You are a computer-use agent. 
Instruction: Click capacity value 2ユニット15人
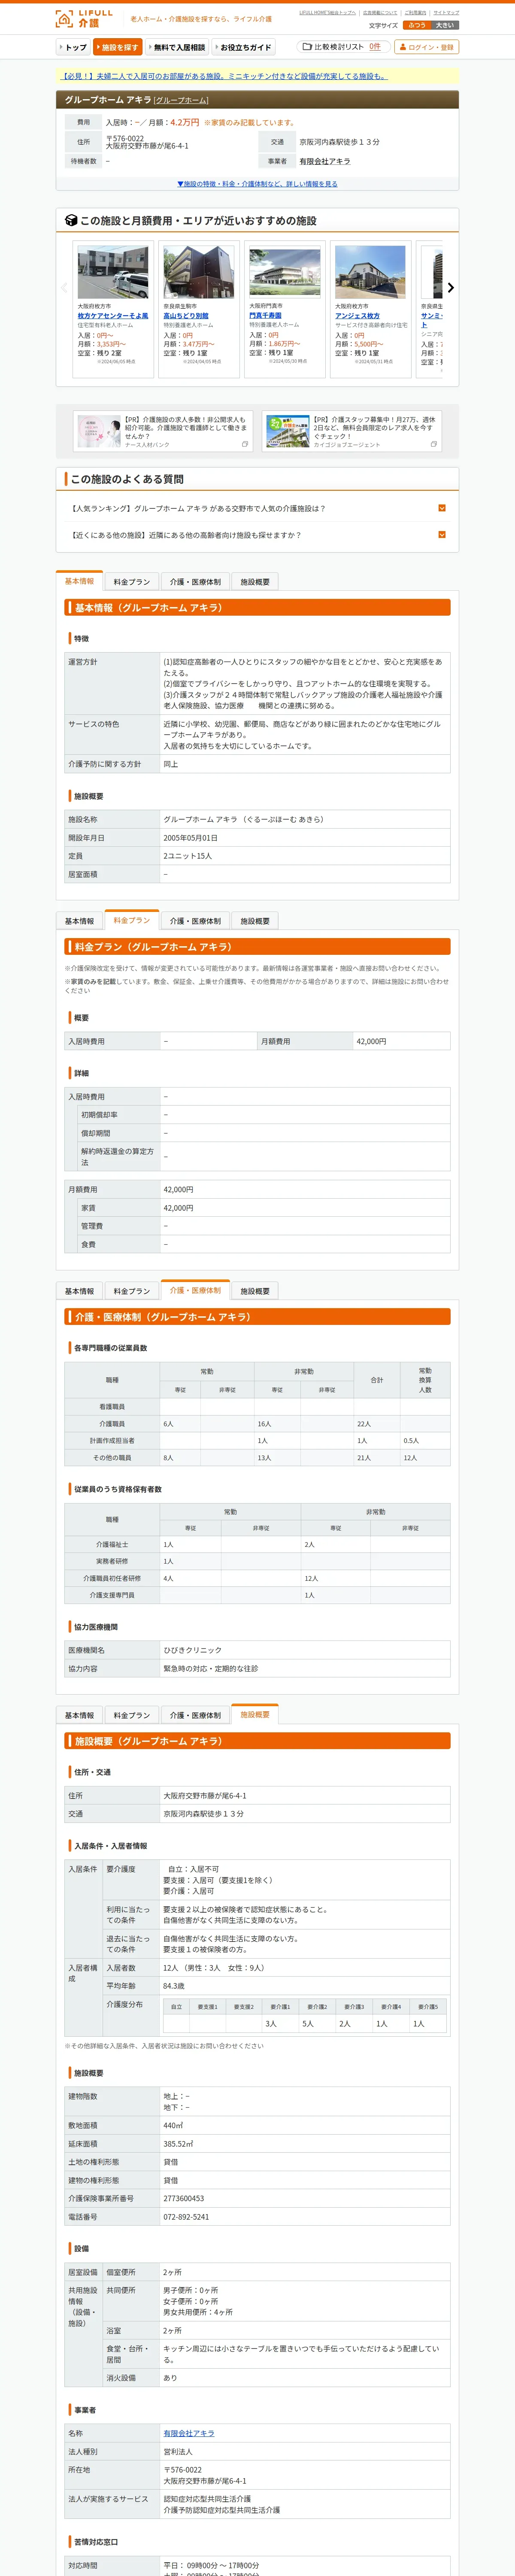(x=187, y=856)
